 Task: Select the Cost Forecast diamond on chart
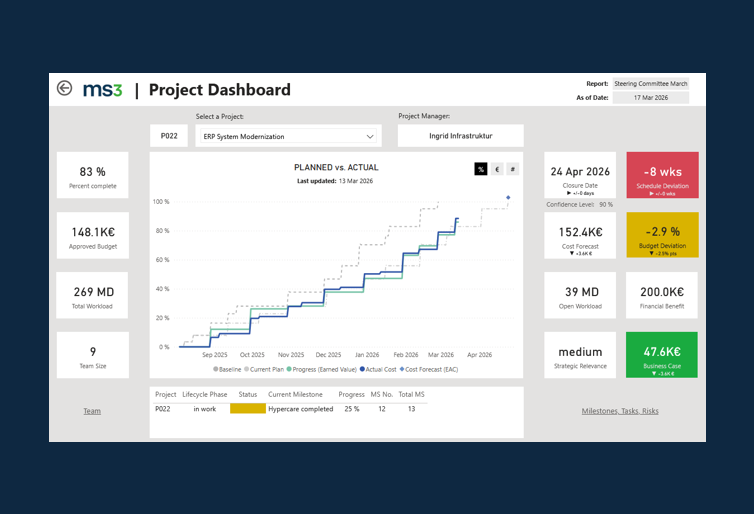tap(508, 198)
